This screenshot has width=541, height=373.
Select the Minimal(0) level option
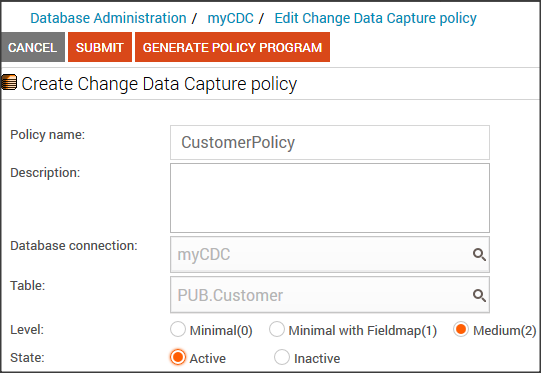(178, 329)
